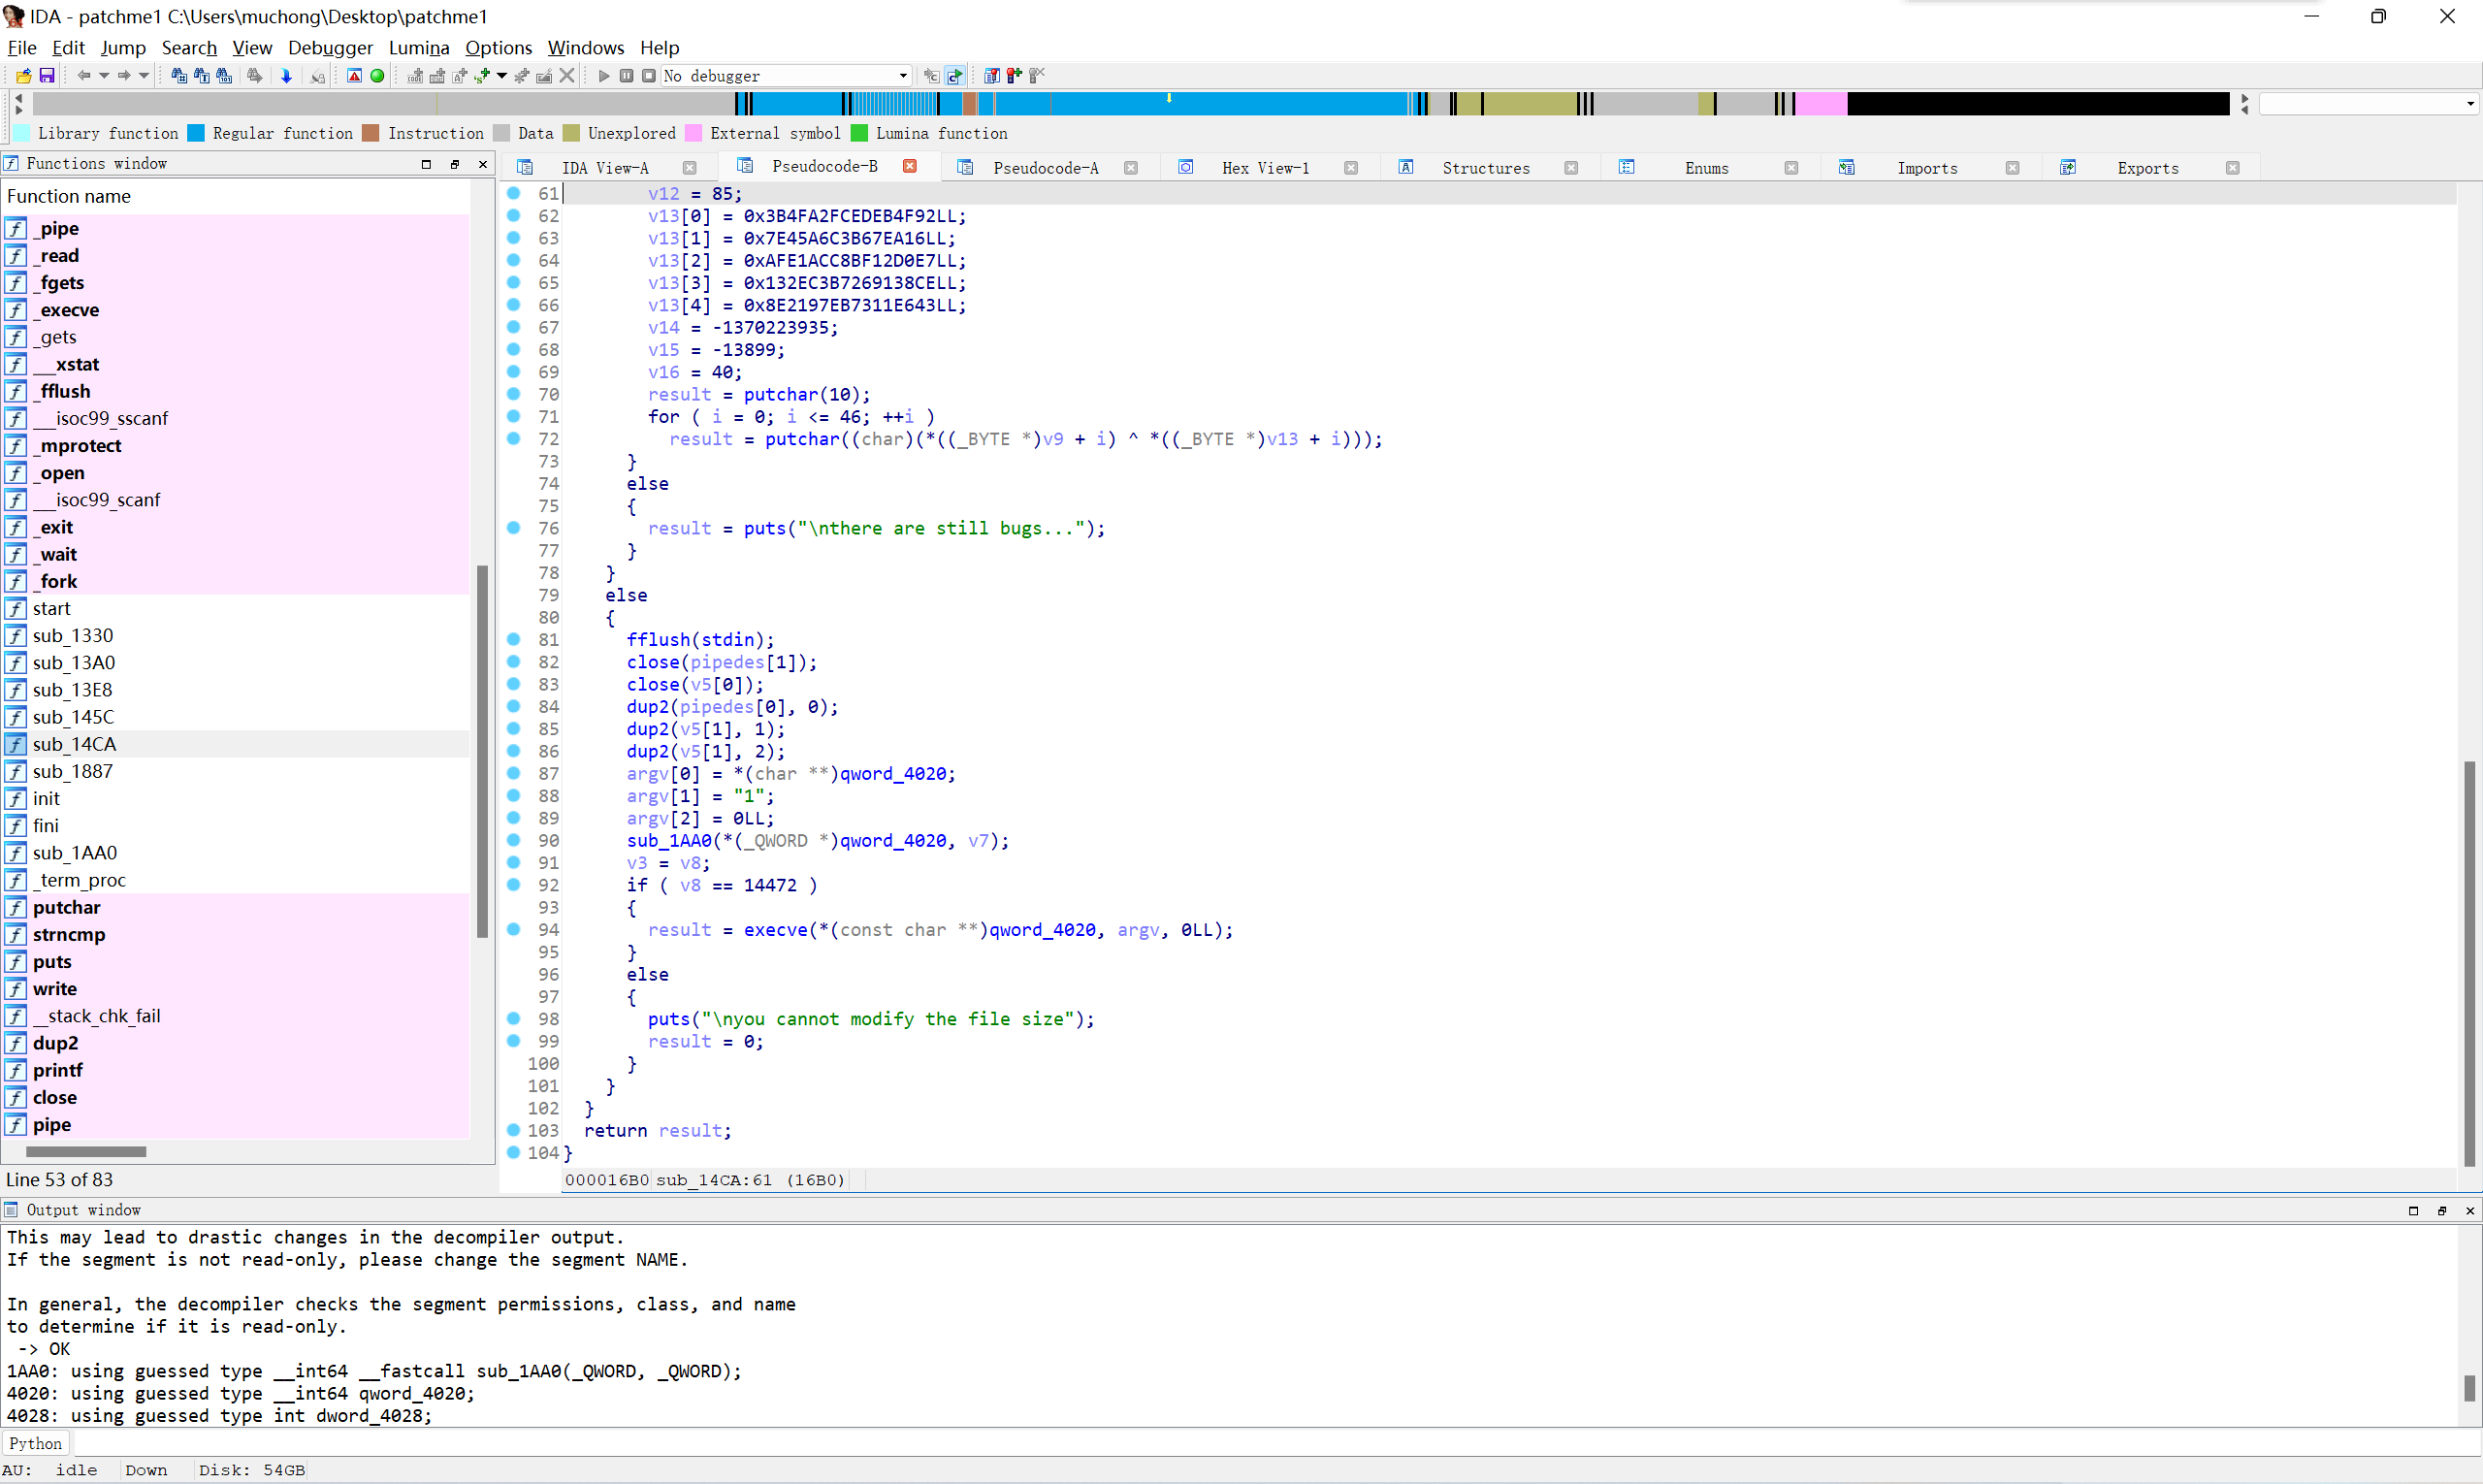Switch to the Imports tab
The image size is (2483, 1484).
[1927, 168]
